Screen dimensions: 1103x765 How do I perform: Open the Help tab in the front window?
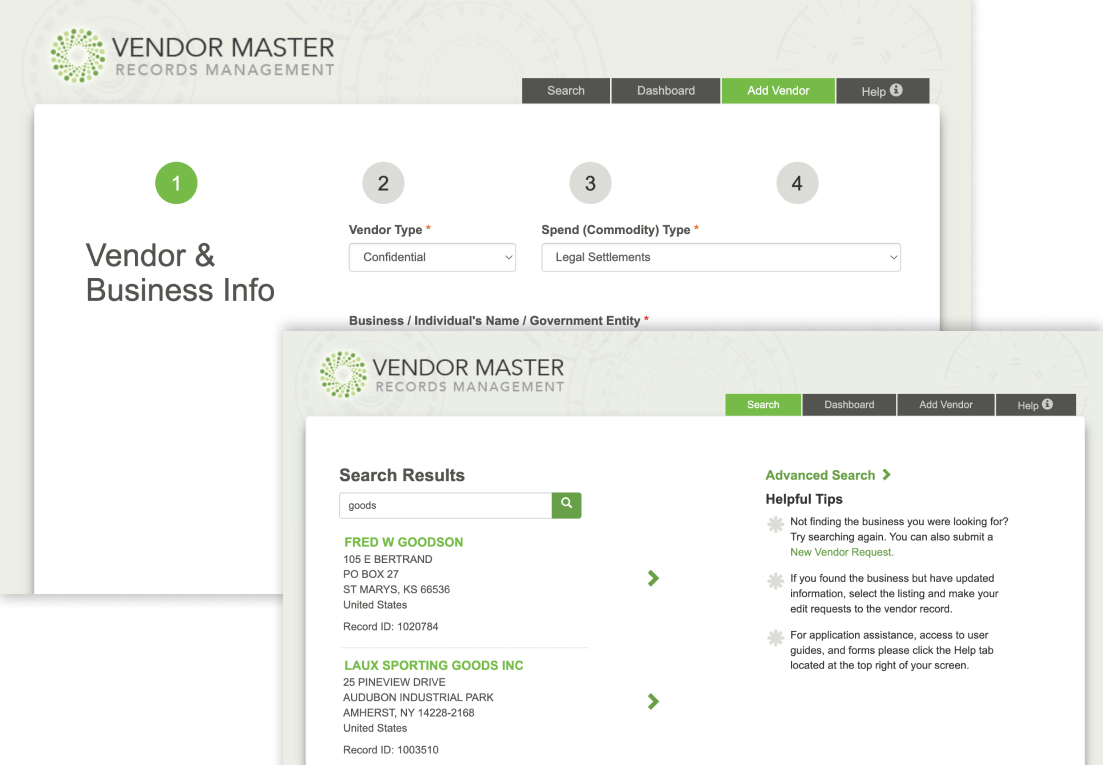(1035, 405)
